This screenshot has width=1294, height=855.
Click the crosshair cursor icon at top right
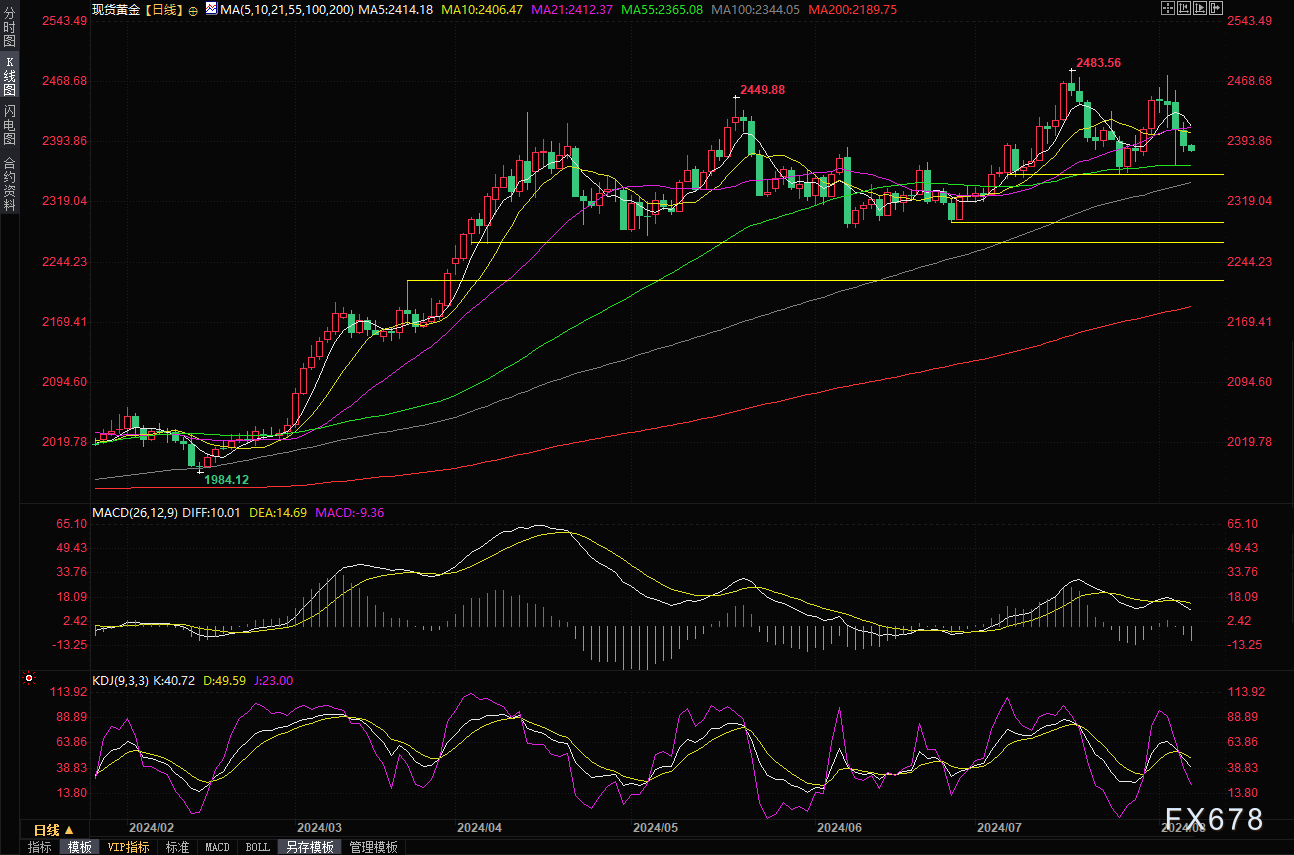point(1167,8)
